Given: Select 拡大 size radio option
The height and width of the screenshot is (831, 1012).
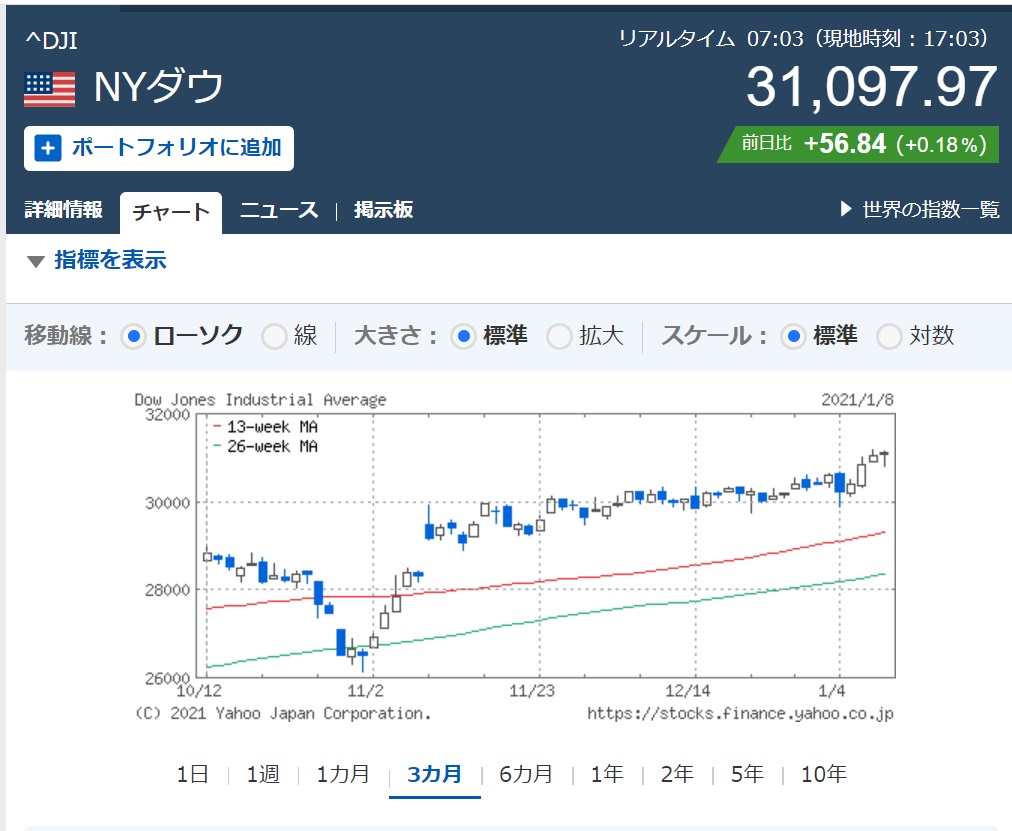Looking at the screenshot, I should (x=559, y=336).
